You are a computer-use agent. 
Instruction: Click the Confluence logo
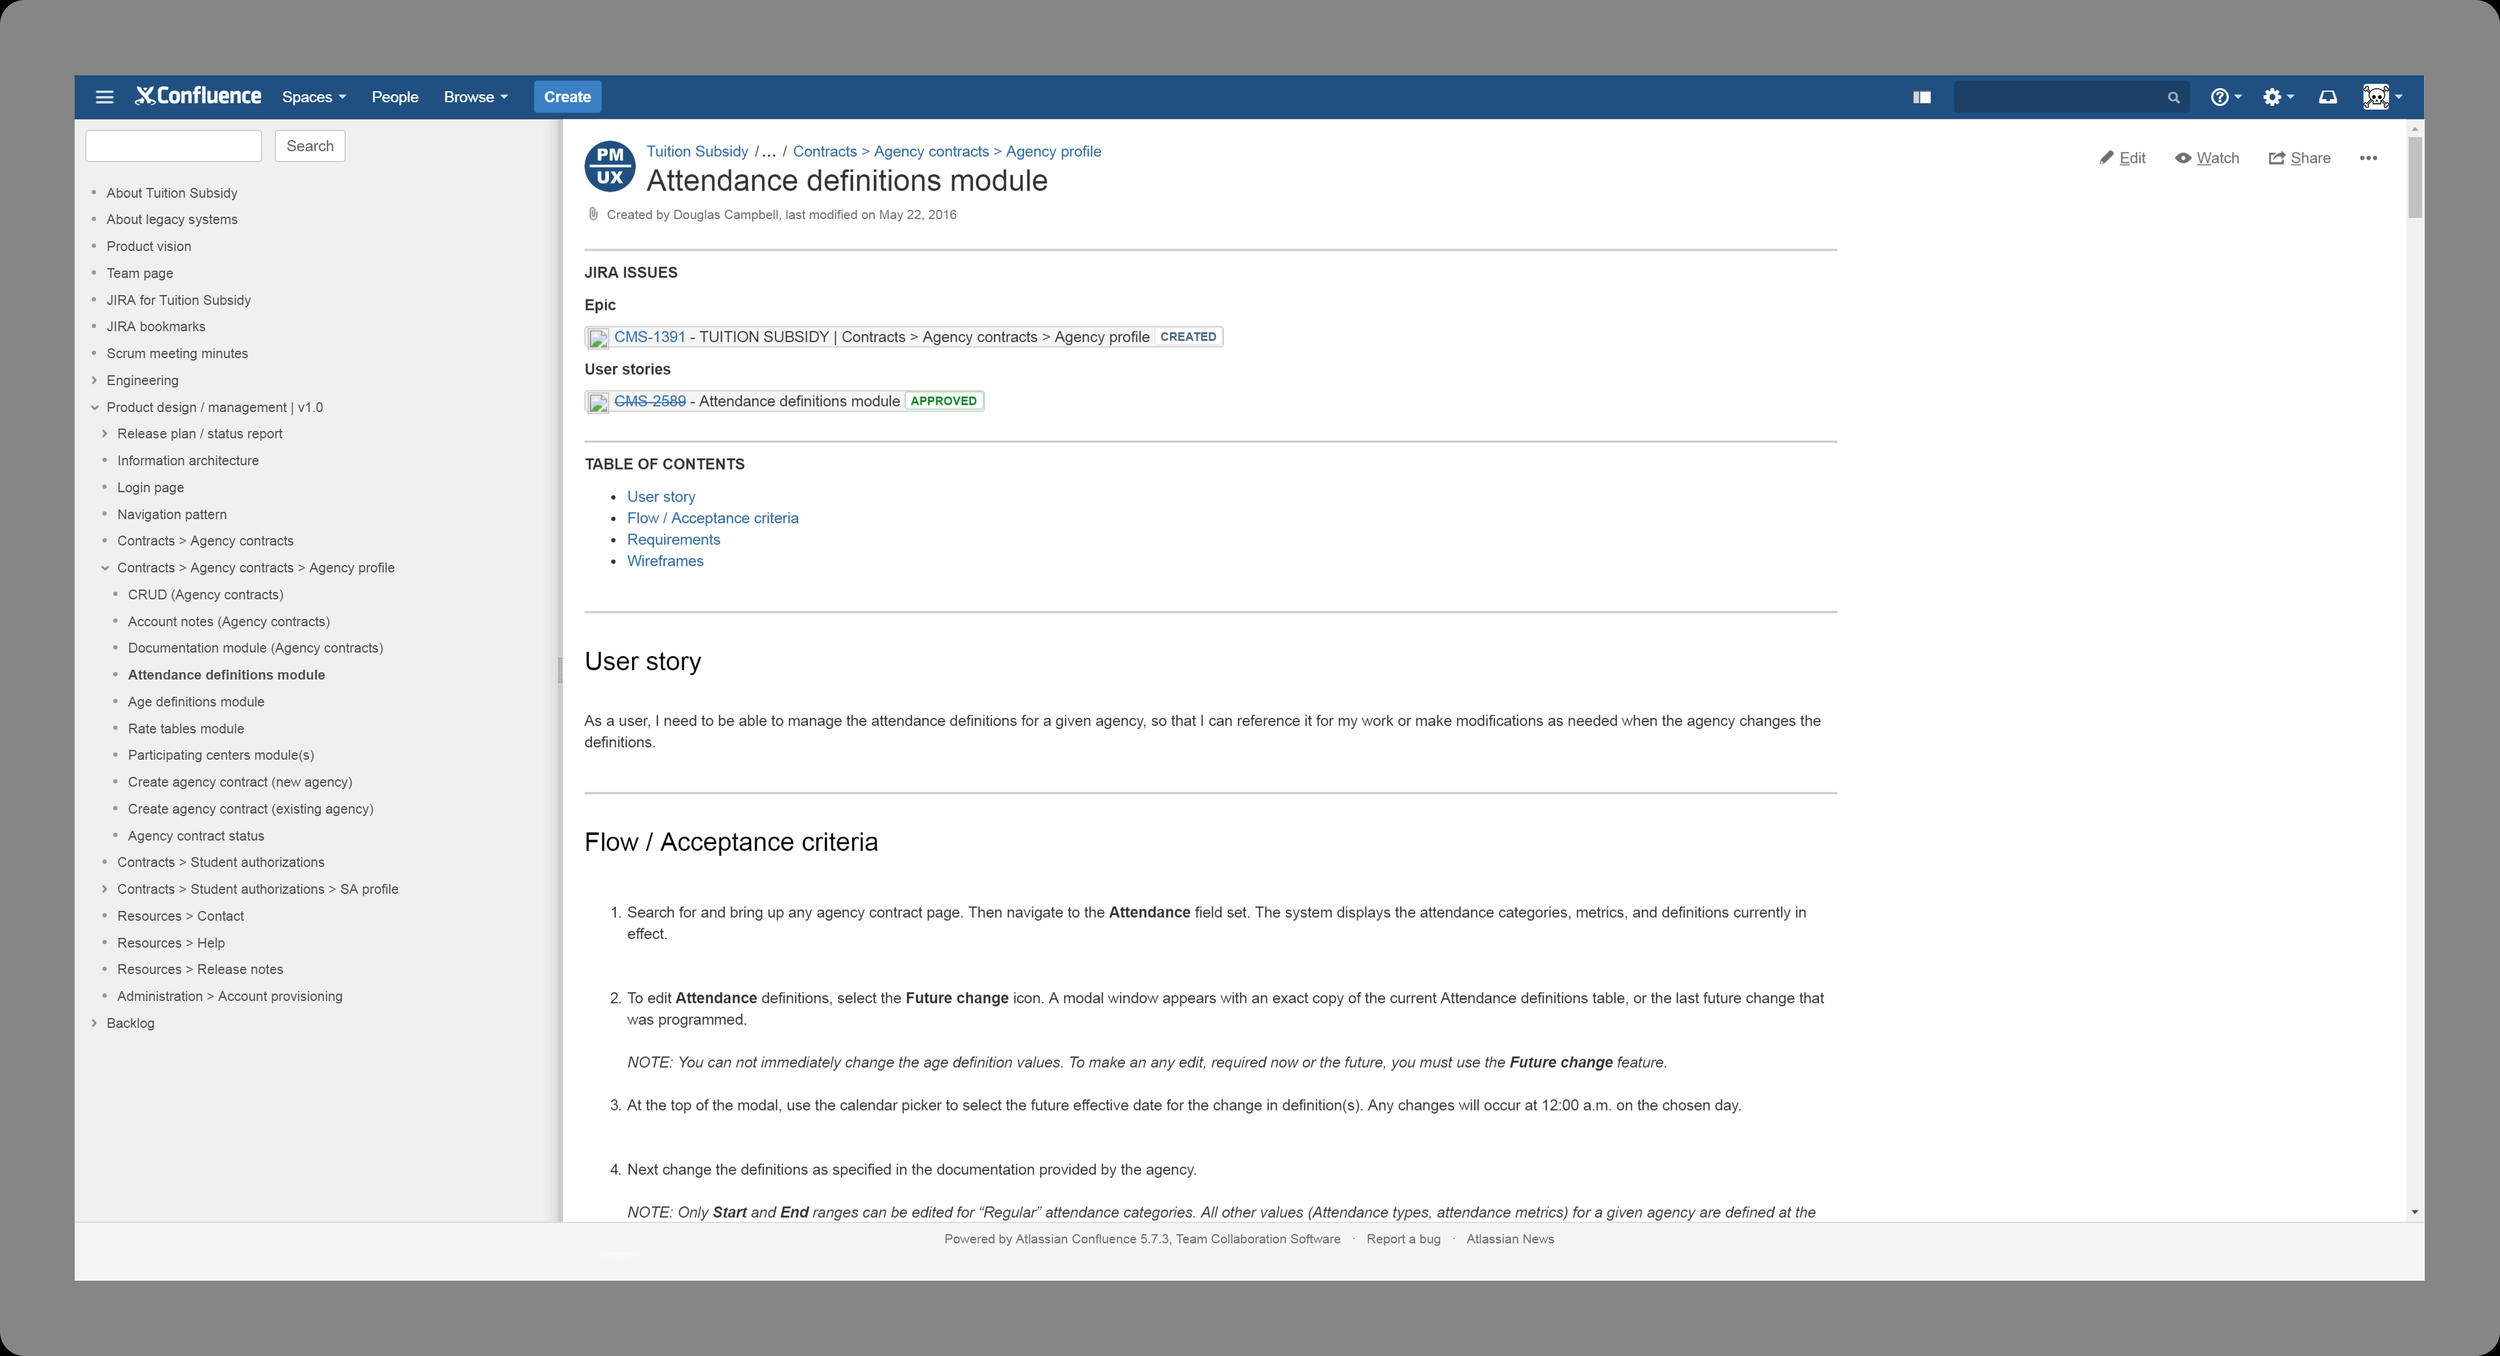pyautogui.click(x=198, y=96)
